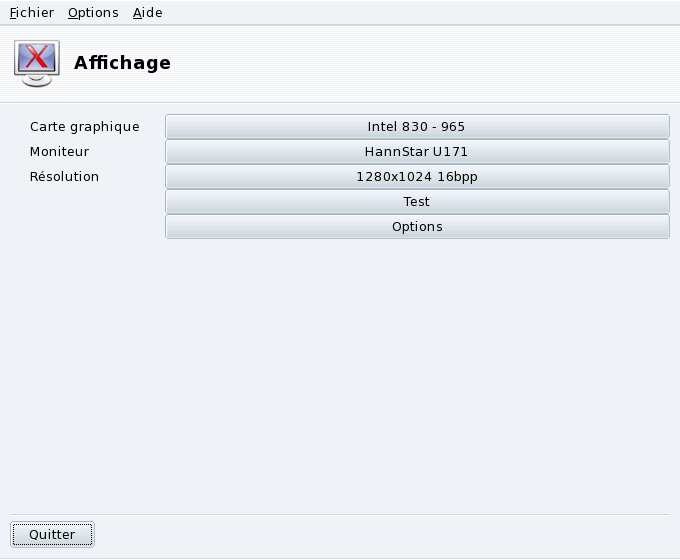Open the Options button below Test

point(416,227)
